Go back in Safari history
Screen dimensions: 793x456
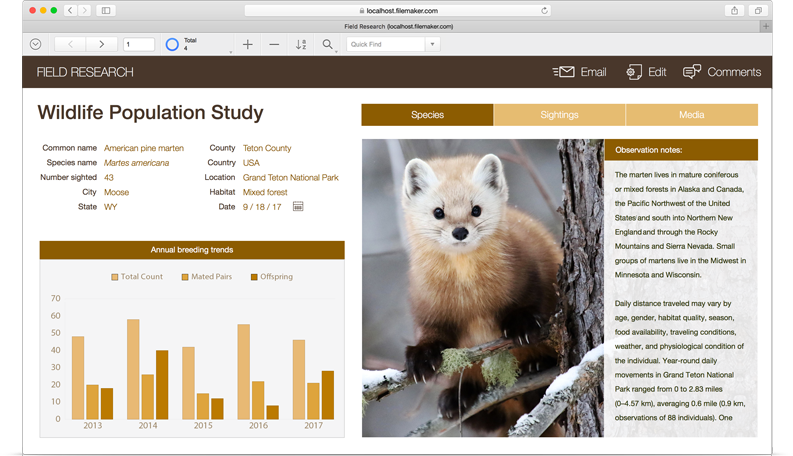[70, 10]
